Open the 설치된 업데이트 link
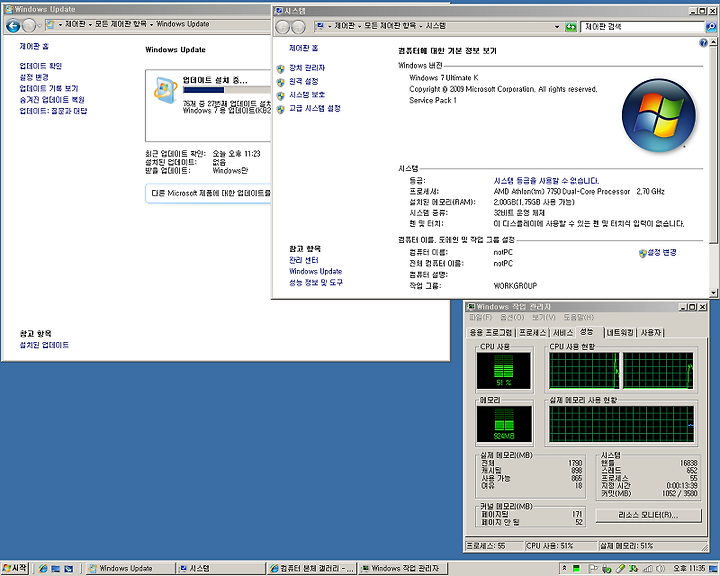Viewport: 720px width, 576px height. click(44, 345)
